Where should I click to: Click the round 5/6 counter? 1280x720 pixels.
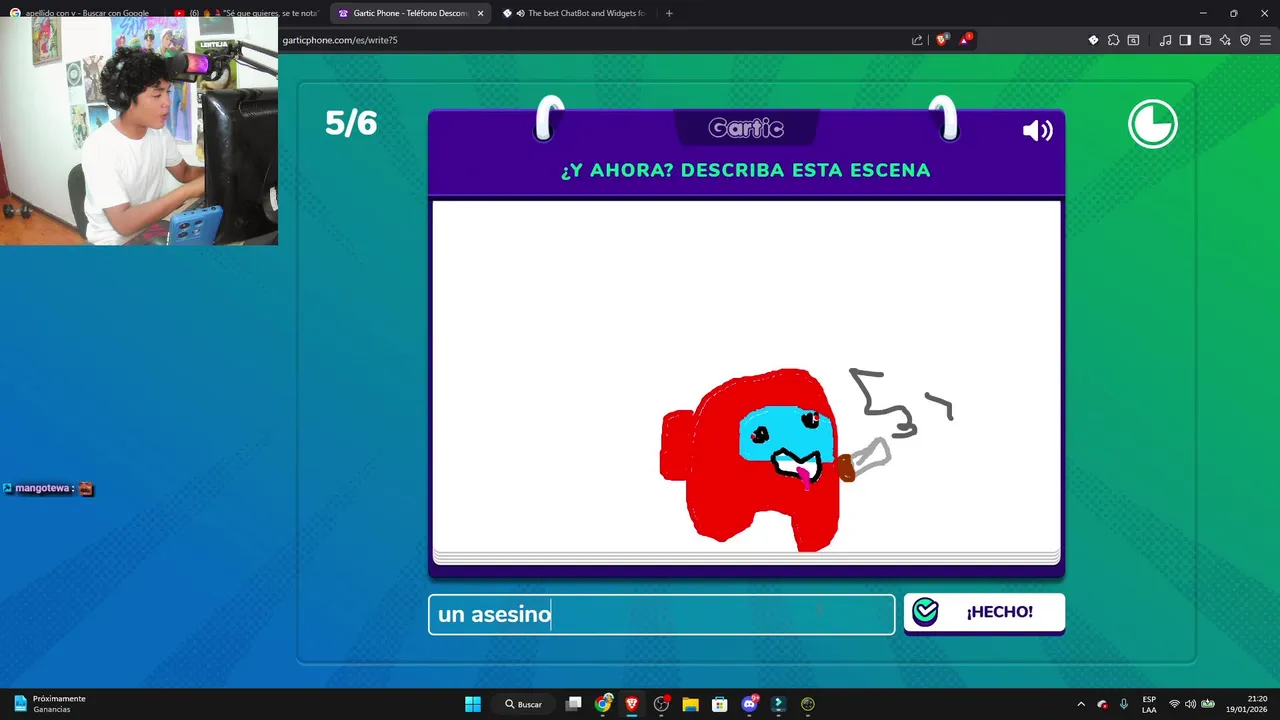[x=351, y=123]
